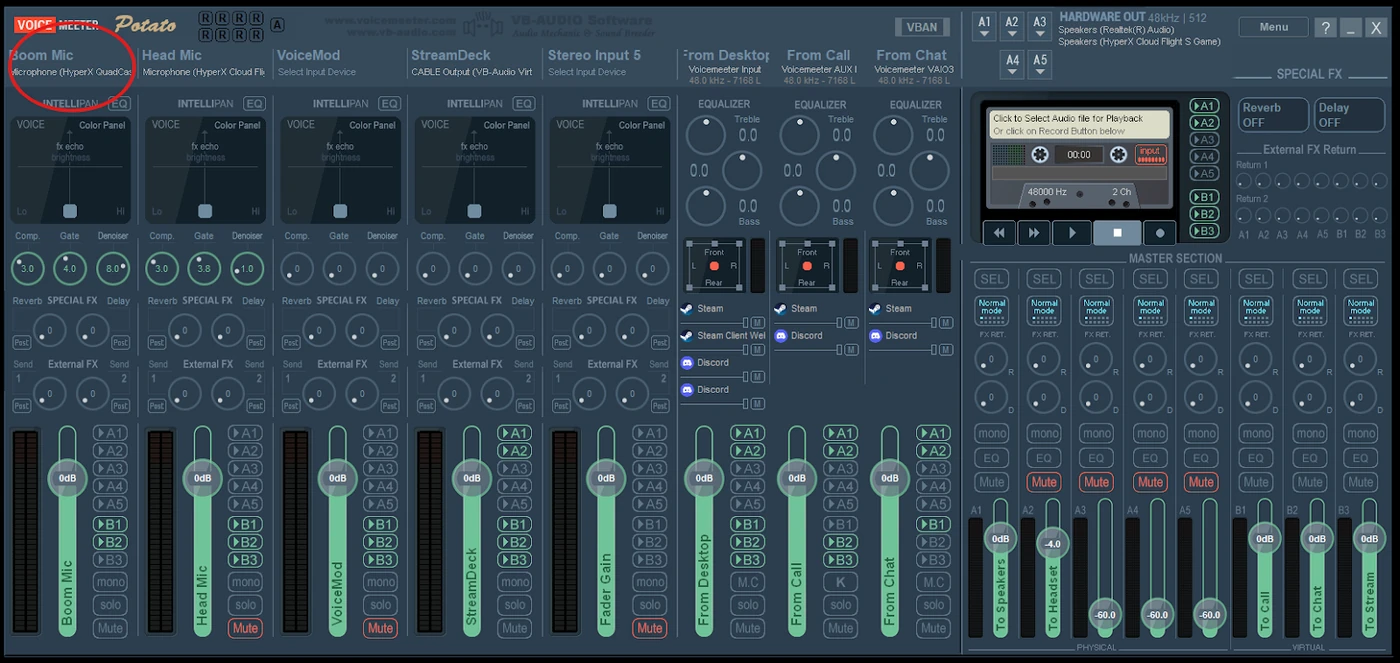Unmute the VoiceMod strip
Screen dimensions: 1400x663
[380, 628]
